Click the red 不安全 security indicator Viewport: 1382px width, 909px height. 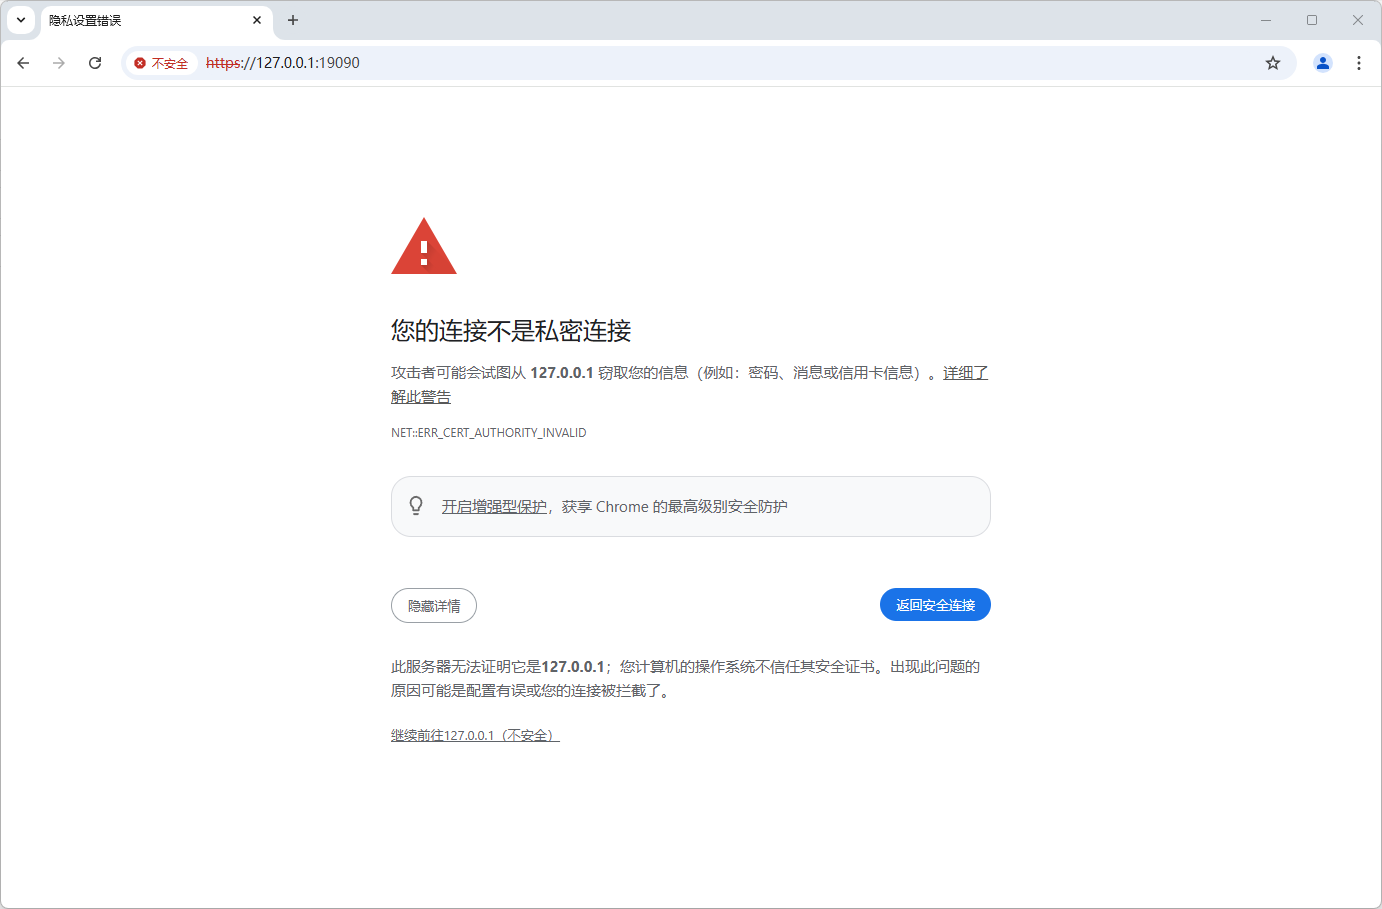pyautogui.click(x=161, y=63)
